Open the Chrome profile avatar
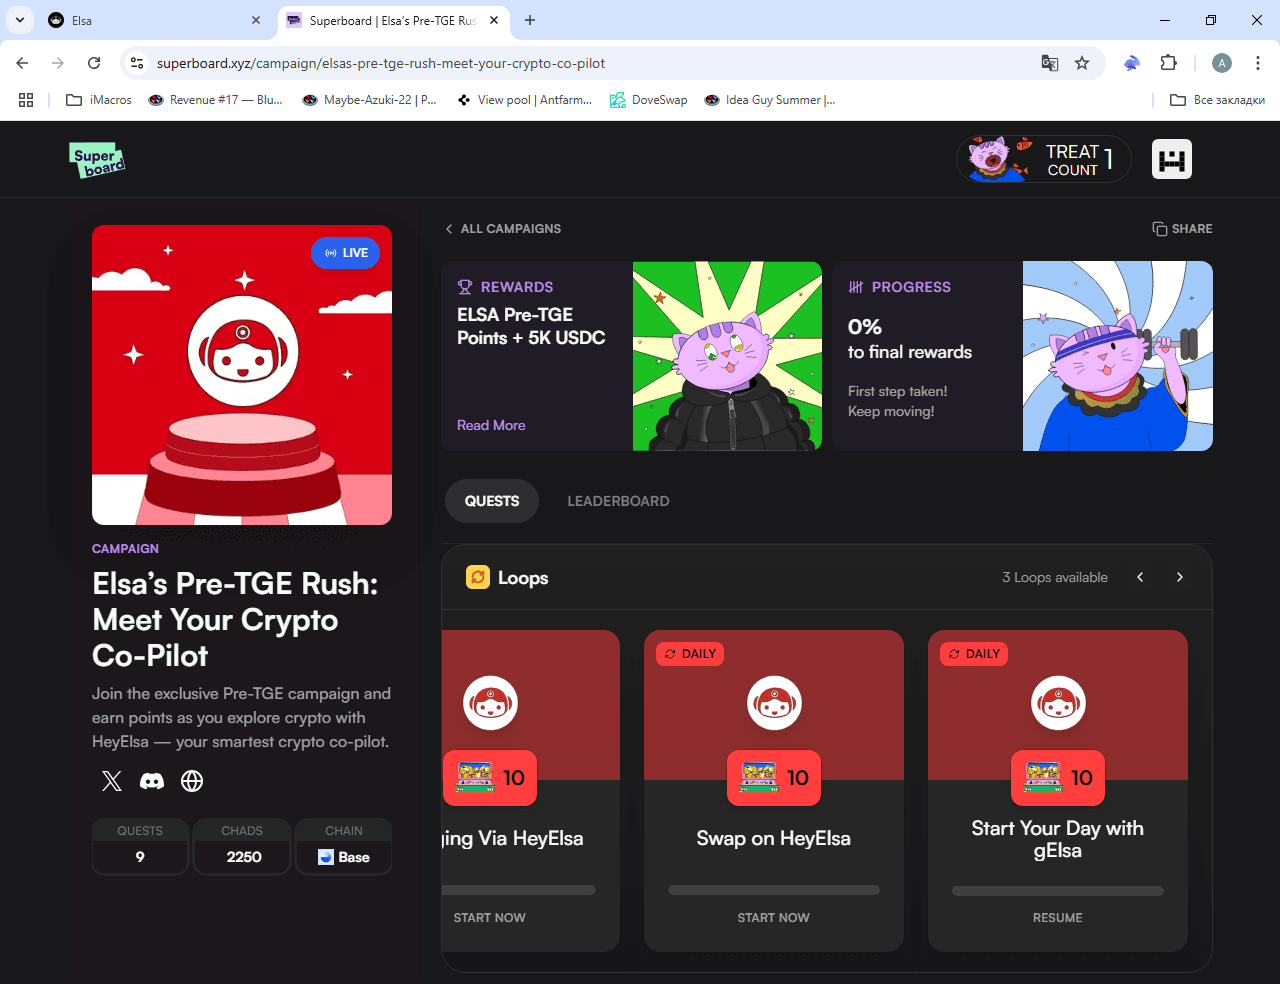 click(1222, 63)
